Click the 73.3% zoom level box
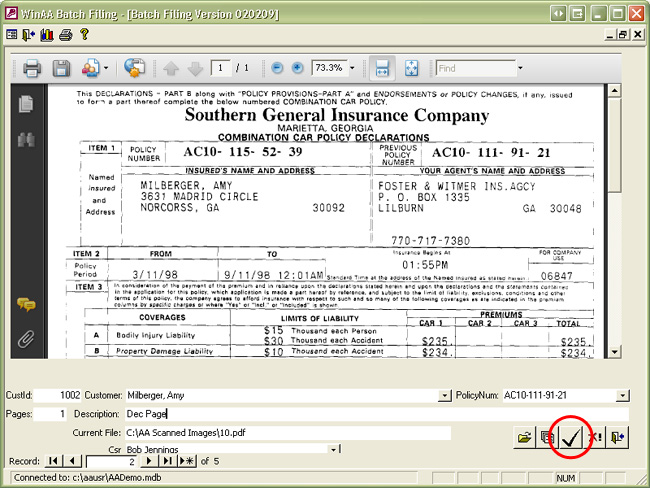The height and width of the screenshot is (488, 650). pyautogui.click(x=329, y=68)
